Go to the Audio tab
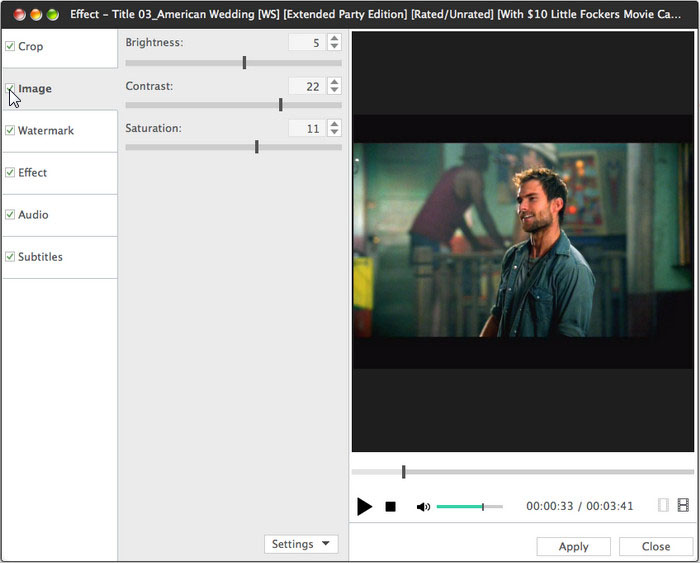This screenshot has height=563, width=700. coord(60,216)
